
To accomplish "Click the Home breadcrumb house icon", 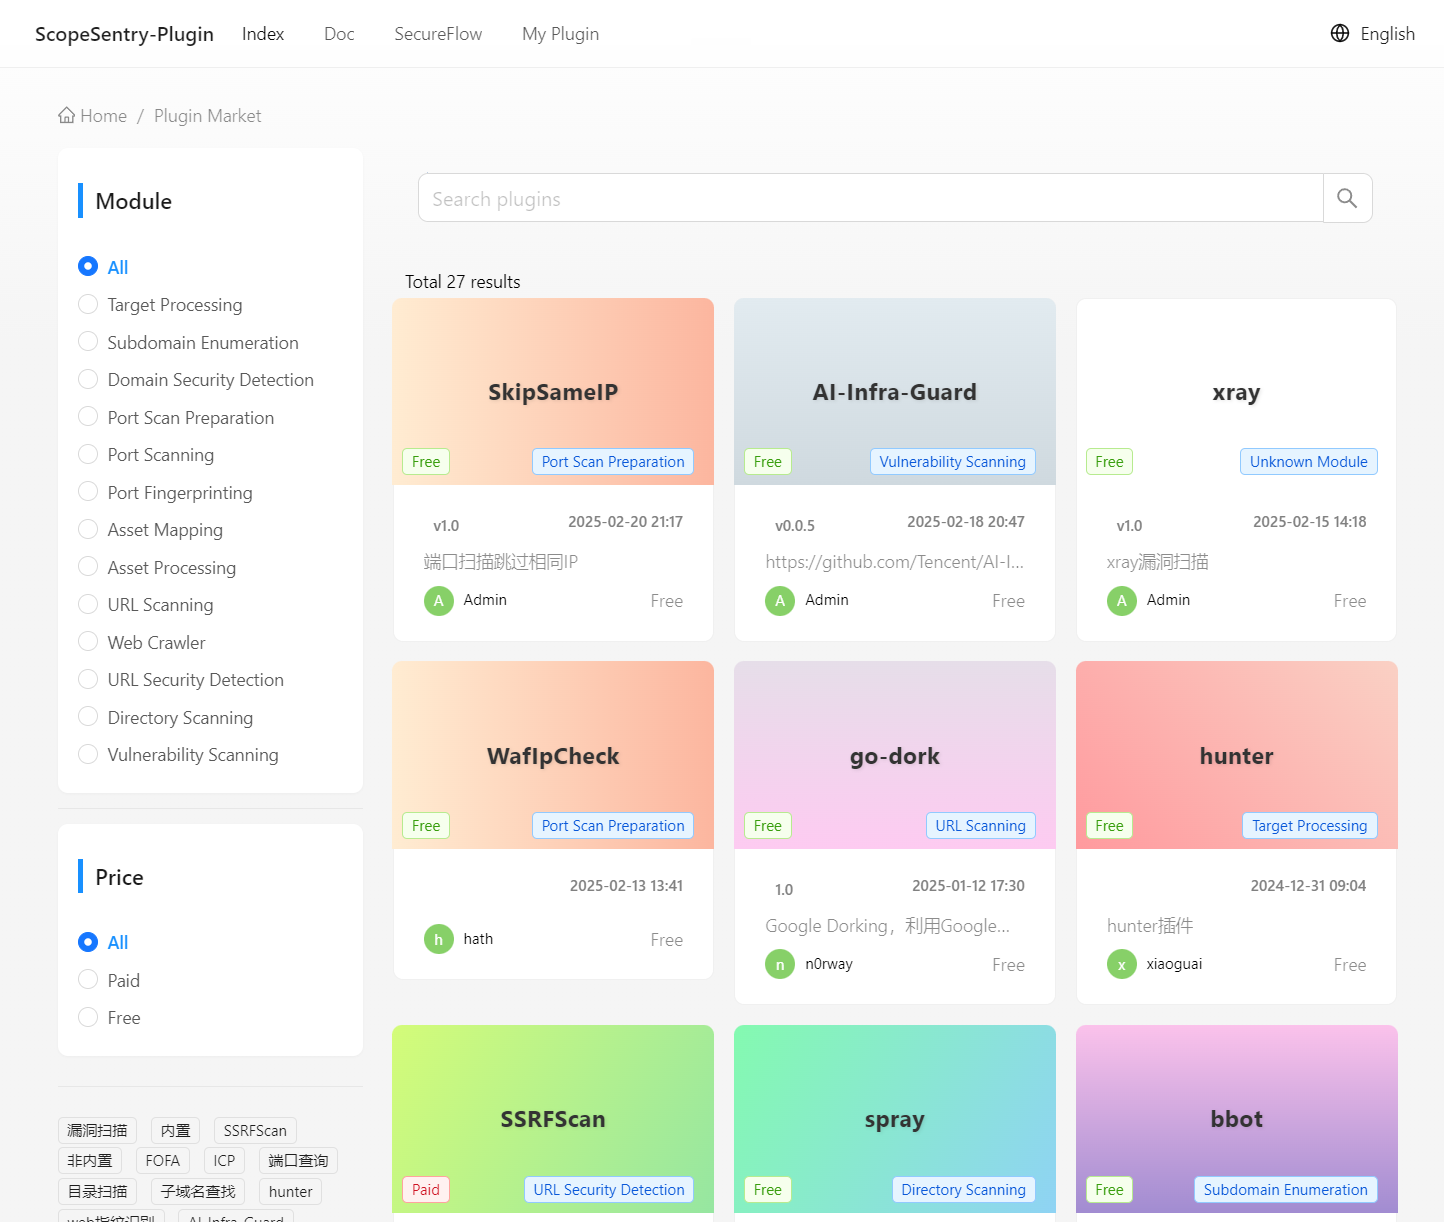I will coord(67,115).
